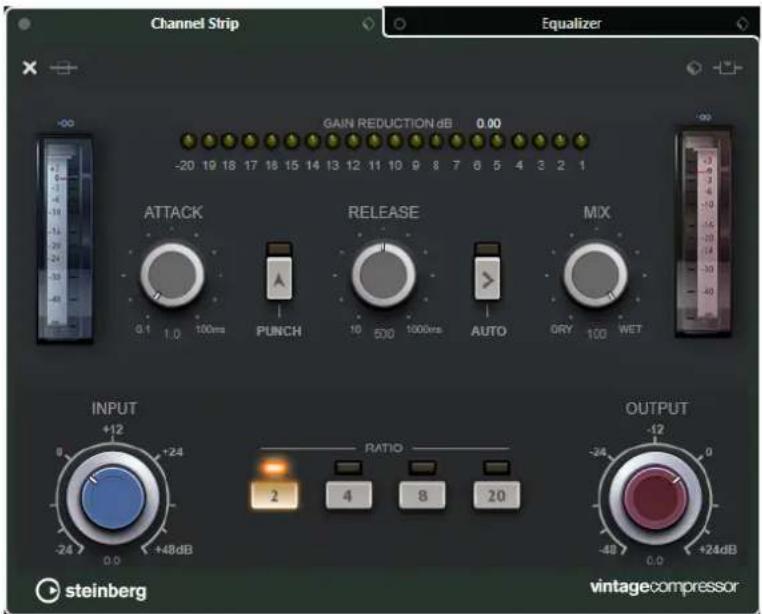Open Equalizer preset diamond icon
The width and height of the screenshot is (762, 614).
743,23
